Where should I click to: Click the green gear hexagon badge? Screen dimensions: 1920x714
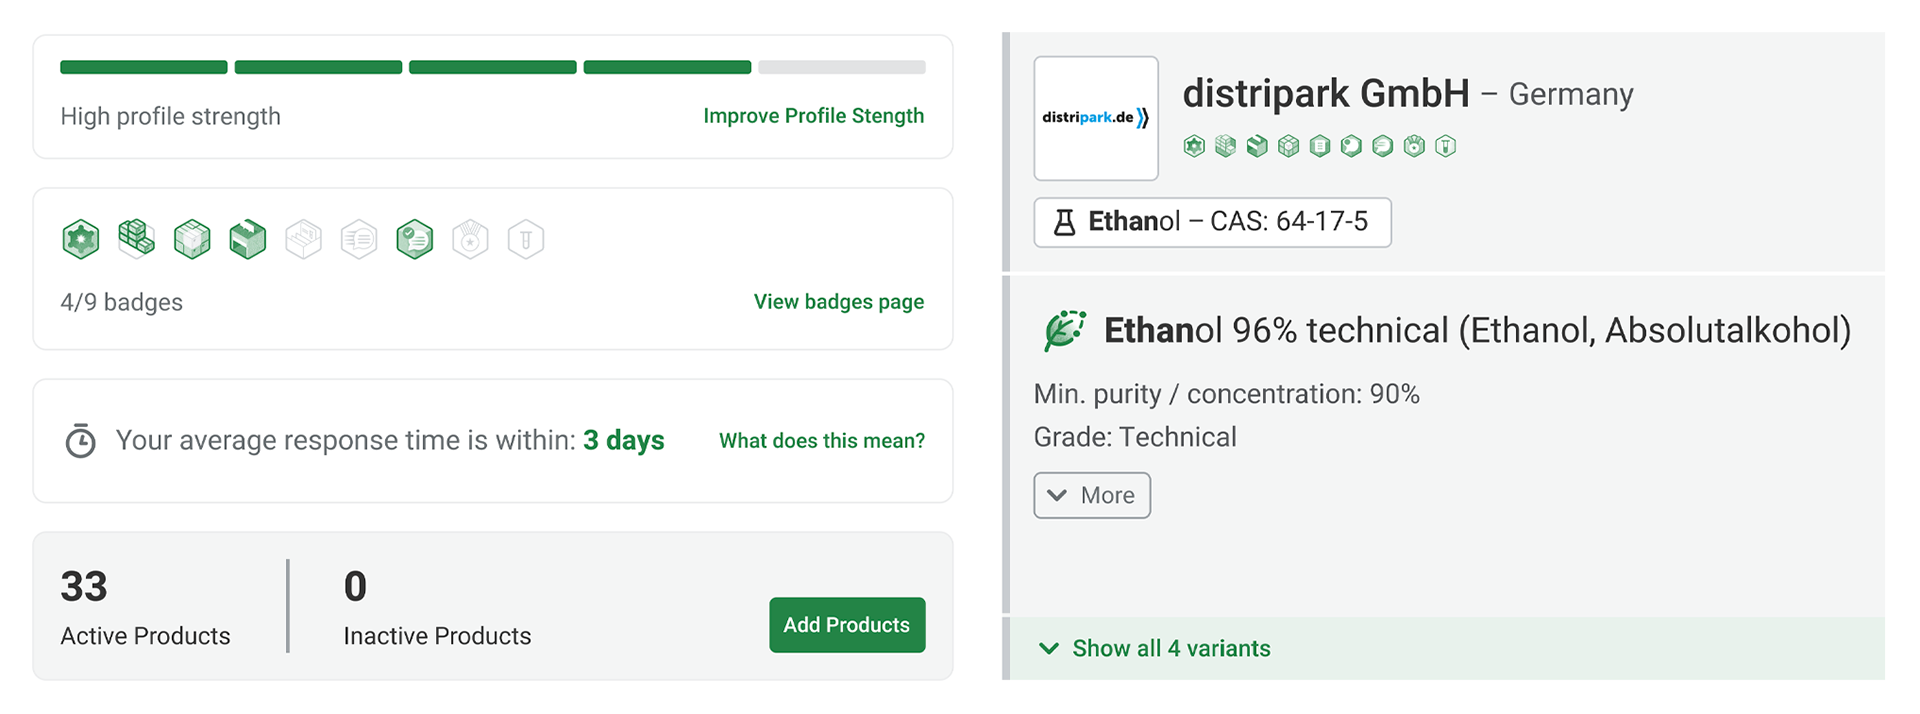(x=81, y=240)
